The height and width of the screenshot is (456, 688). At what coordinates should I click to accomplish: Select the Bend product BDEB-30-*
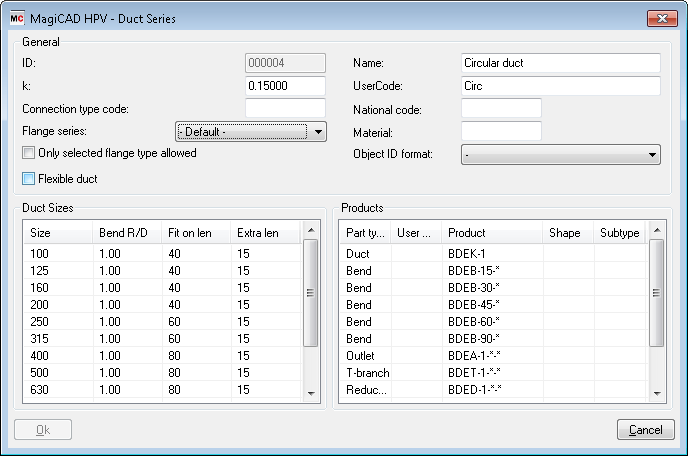[x=493, y=288]
